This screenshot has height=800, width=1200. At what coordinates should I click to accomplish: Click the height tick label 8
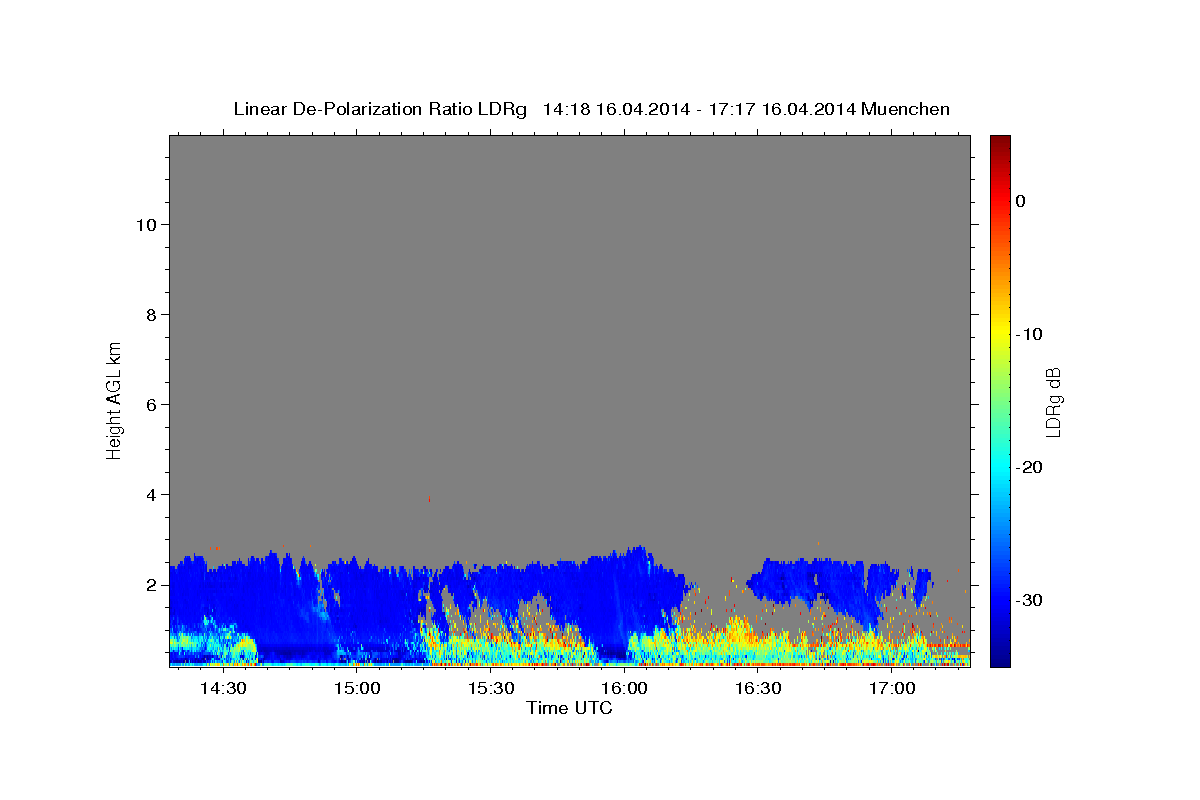149,314
